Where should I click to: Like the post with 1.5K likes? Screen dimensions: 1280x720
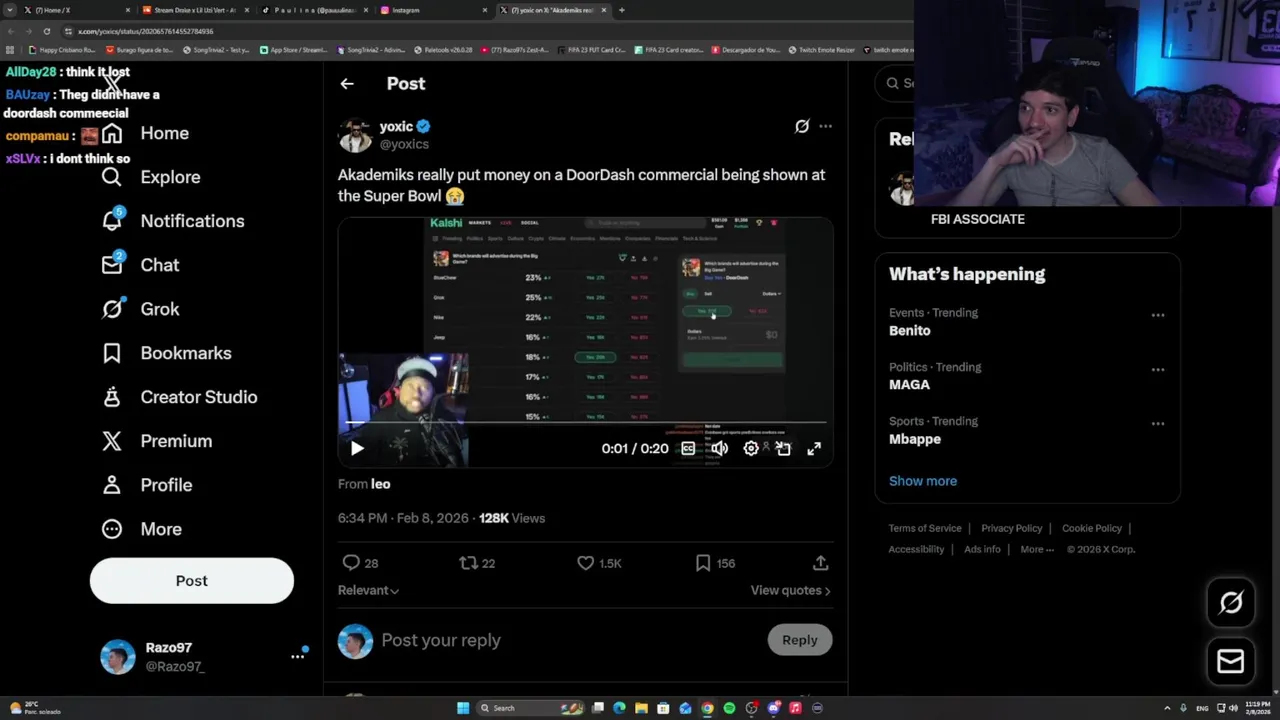586,563
